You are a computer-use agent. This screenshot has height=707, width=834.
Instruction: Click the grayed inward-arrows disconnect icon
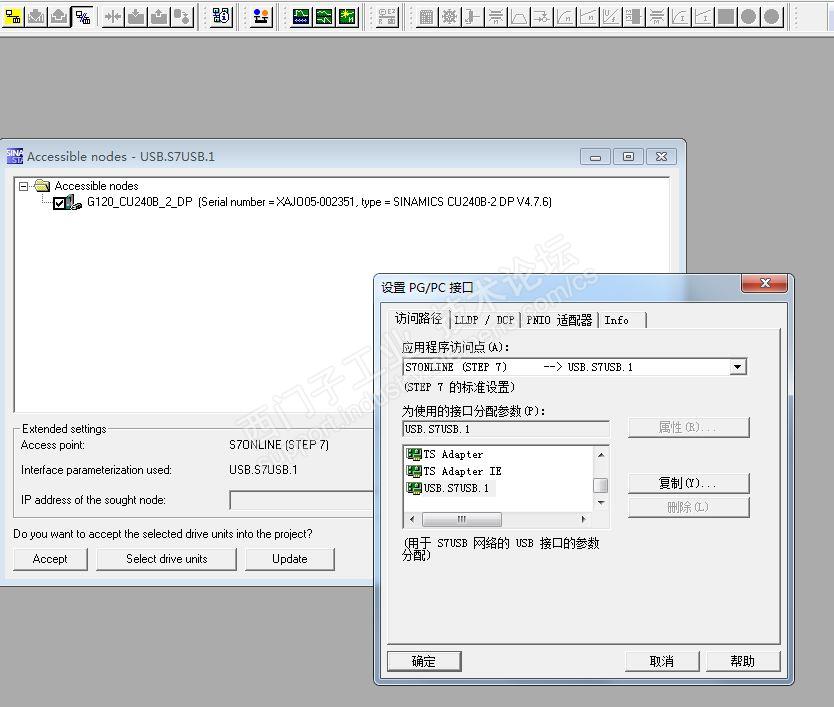click(x=113, y=17)
